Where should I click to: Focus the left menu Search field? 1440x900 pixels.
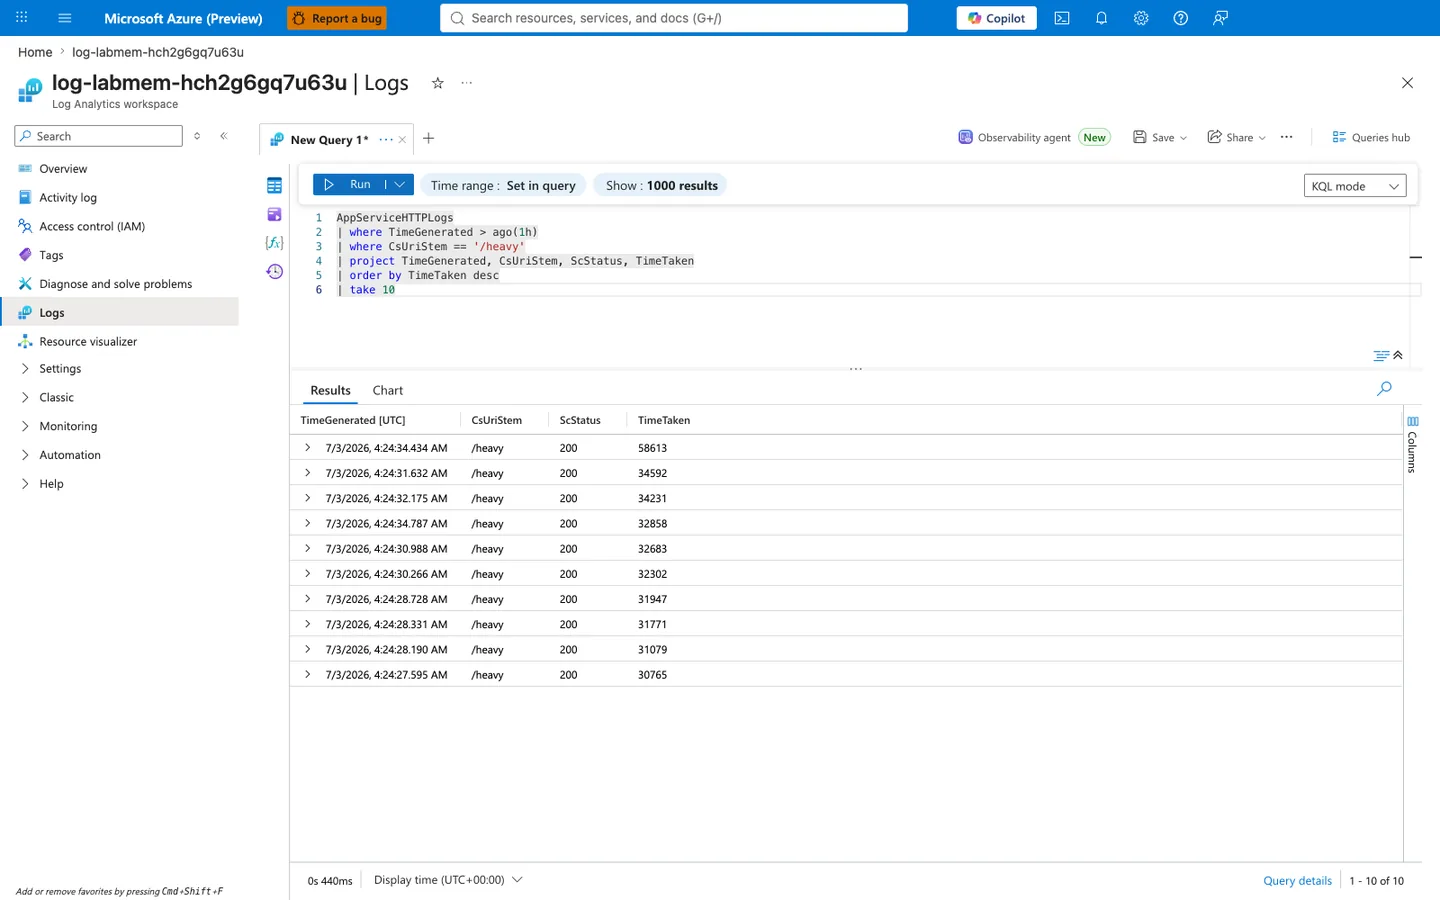98,136
